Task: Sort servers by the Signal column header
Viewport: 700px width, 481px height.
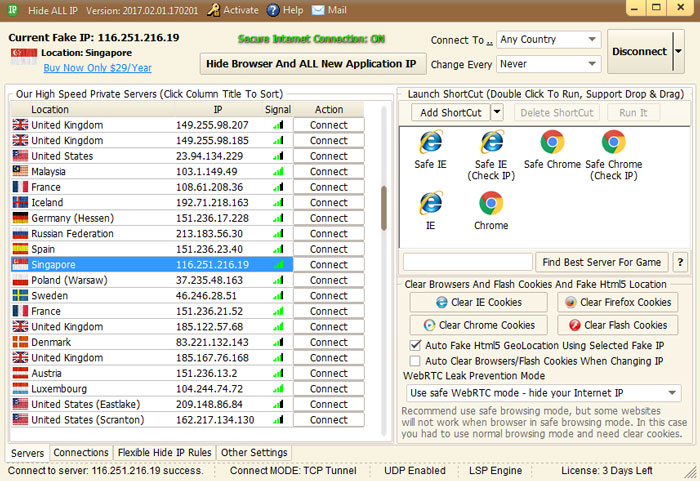Action: [x=278, y=109]
